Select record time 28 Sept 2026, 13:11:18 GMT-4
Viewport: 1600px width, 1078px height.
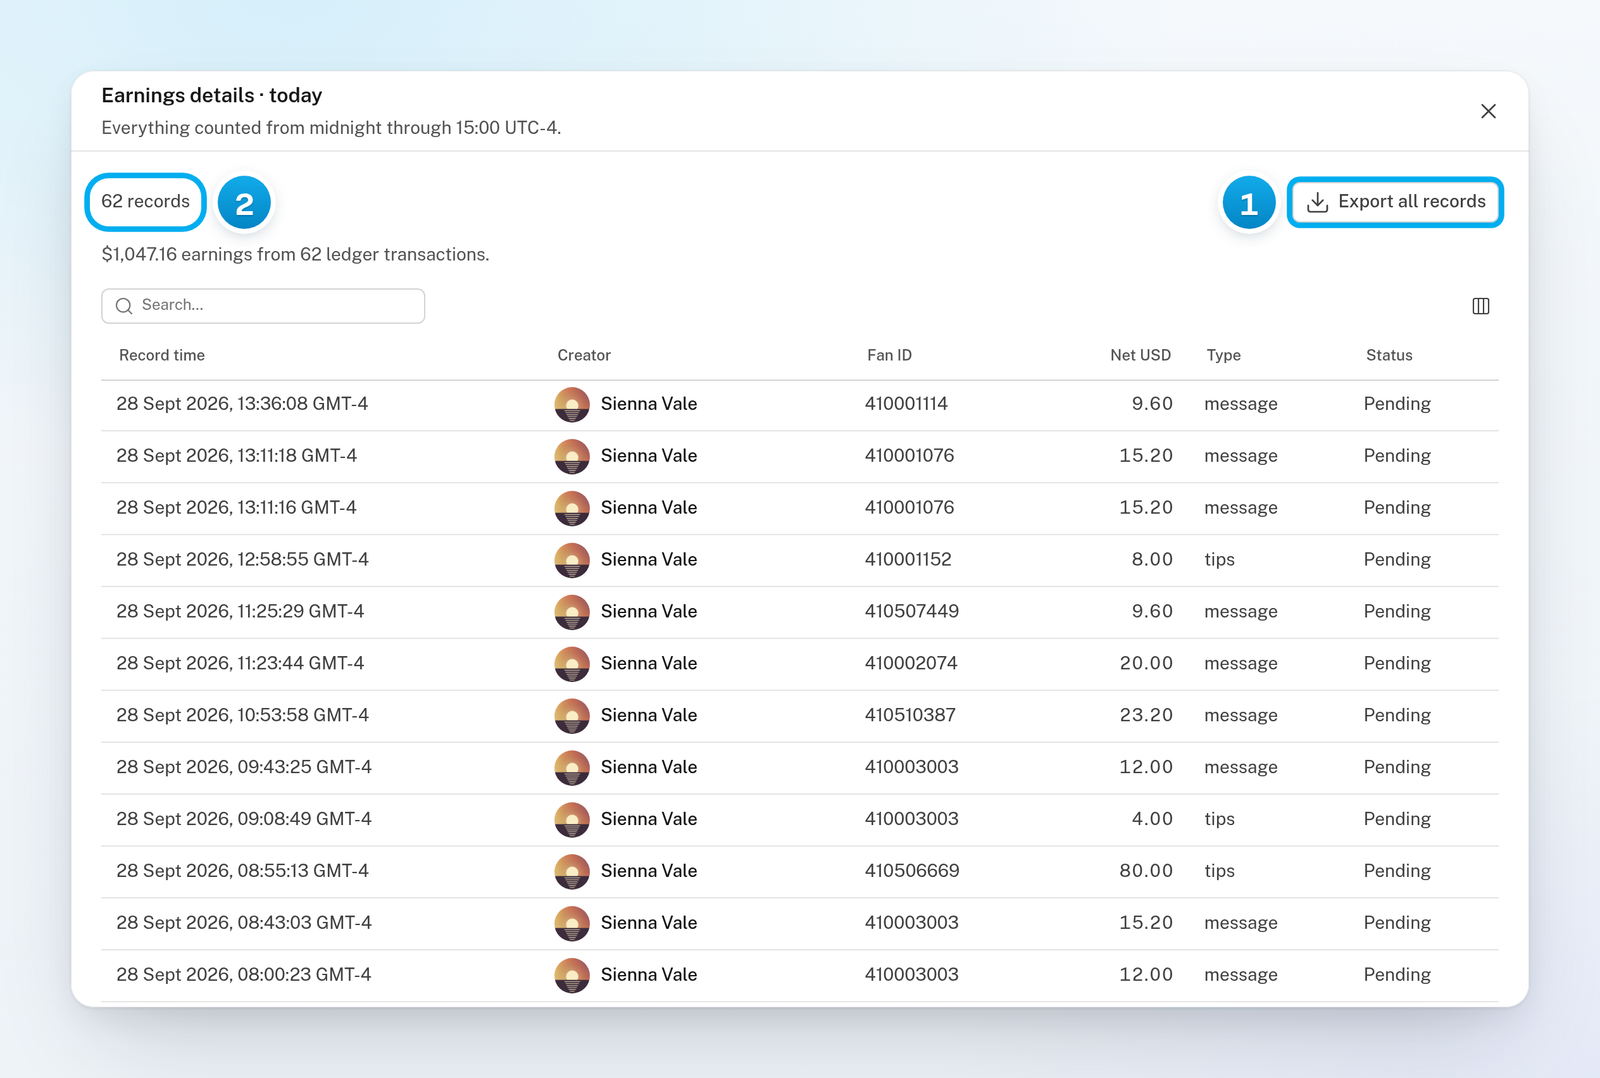point(237,456)
